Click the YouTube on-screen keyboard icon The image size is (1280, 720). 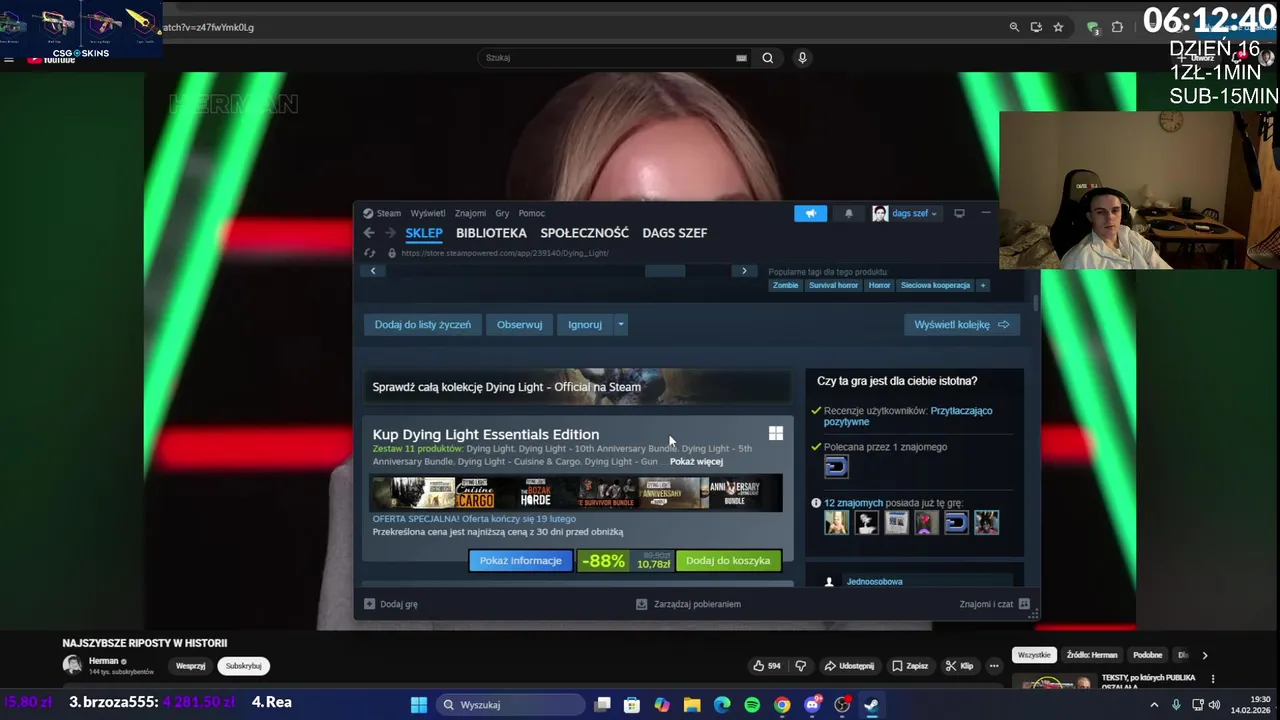click(x=741, y=58)
